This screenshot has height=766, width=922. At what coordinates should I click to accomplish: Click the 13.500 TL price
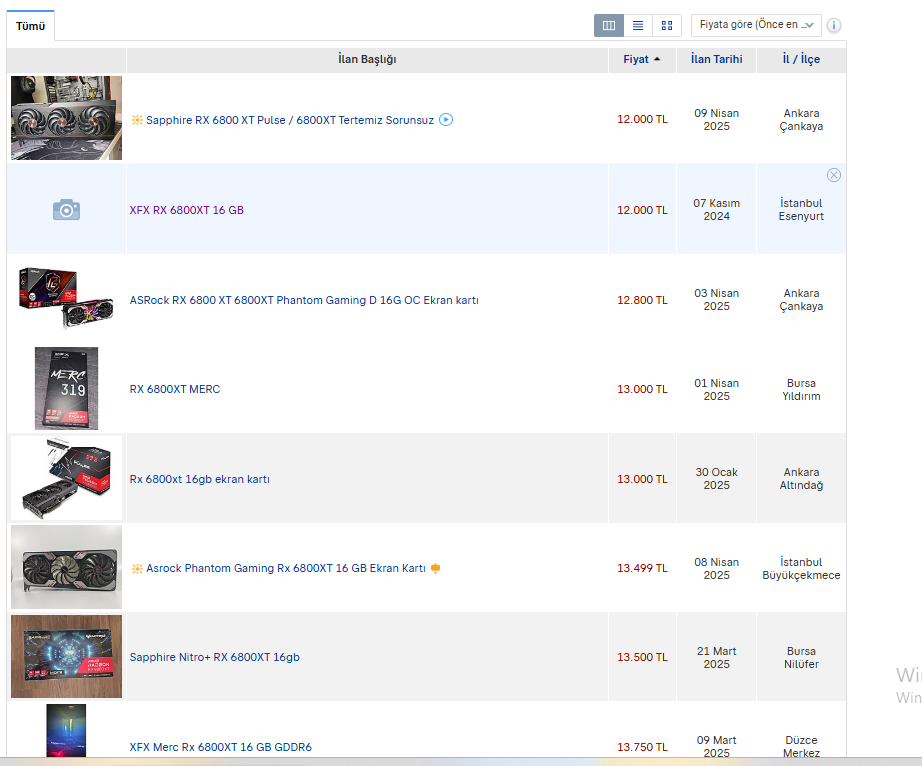642,657
